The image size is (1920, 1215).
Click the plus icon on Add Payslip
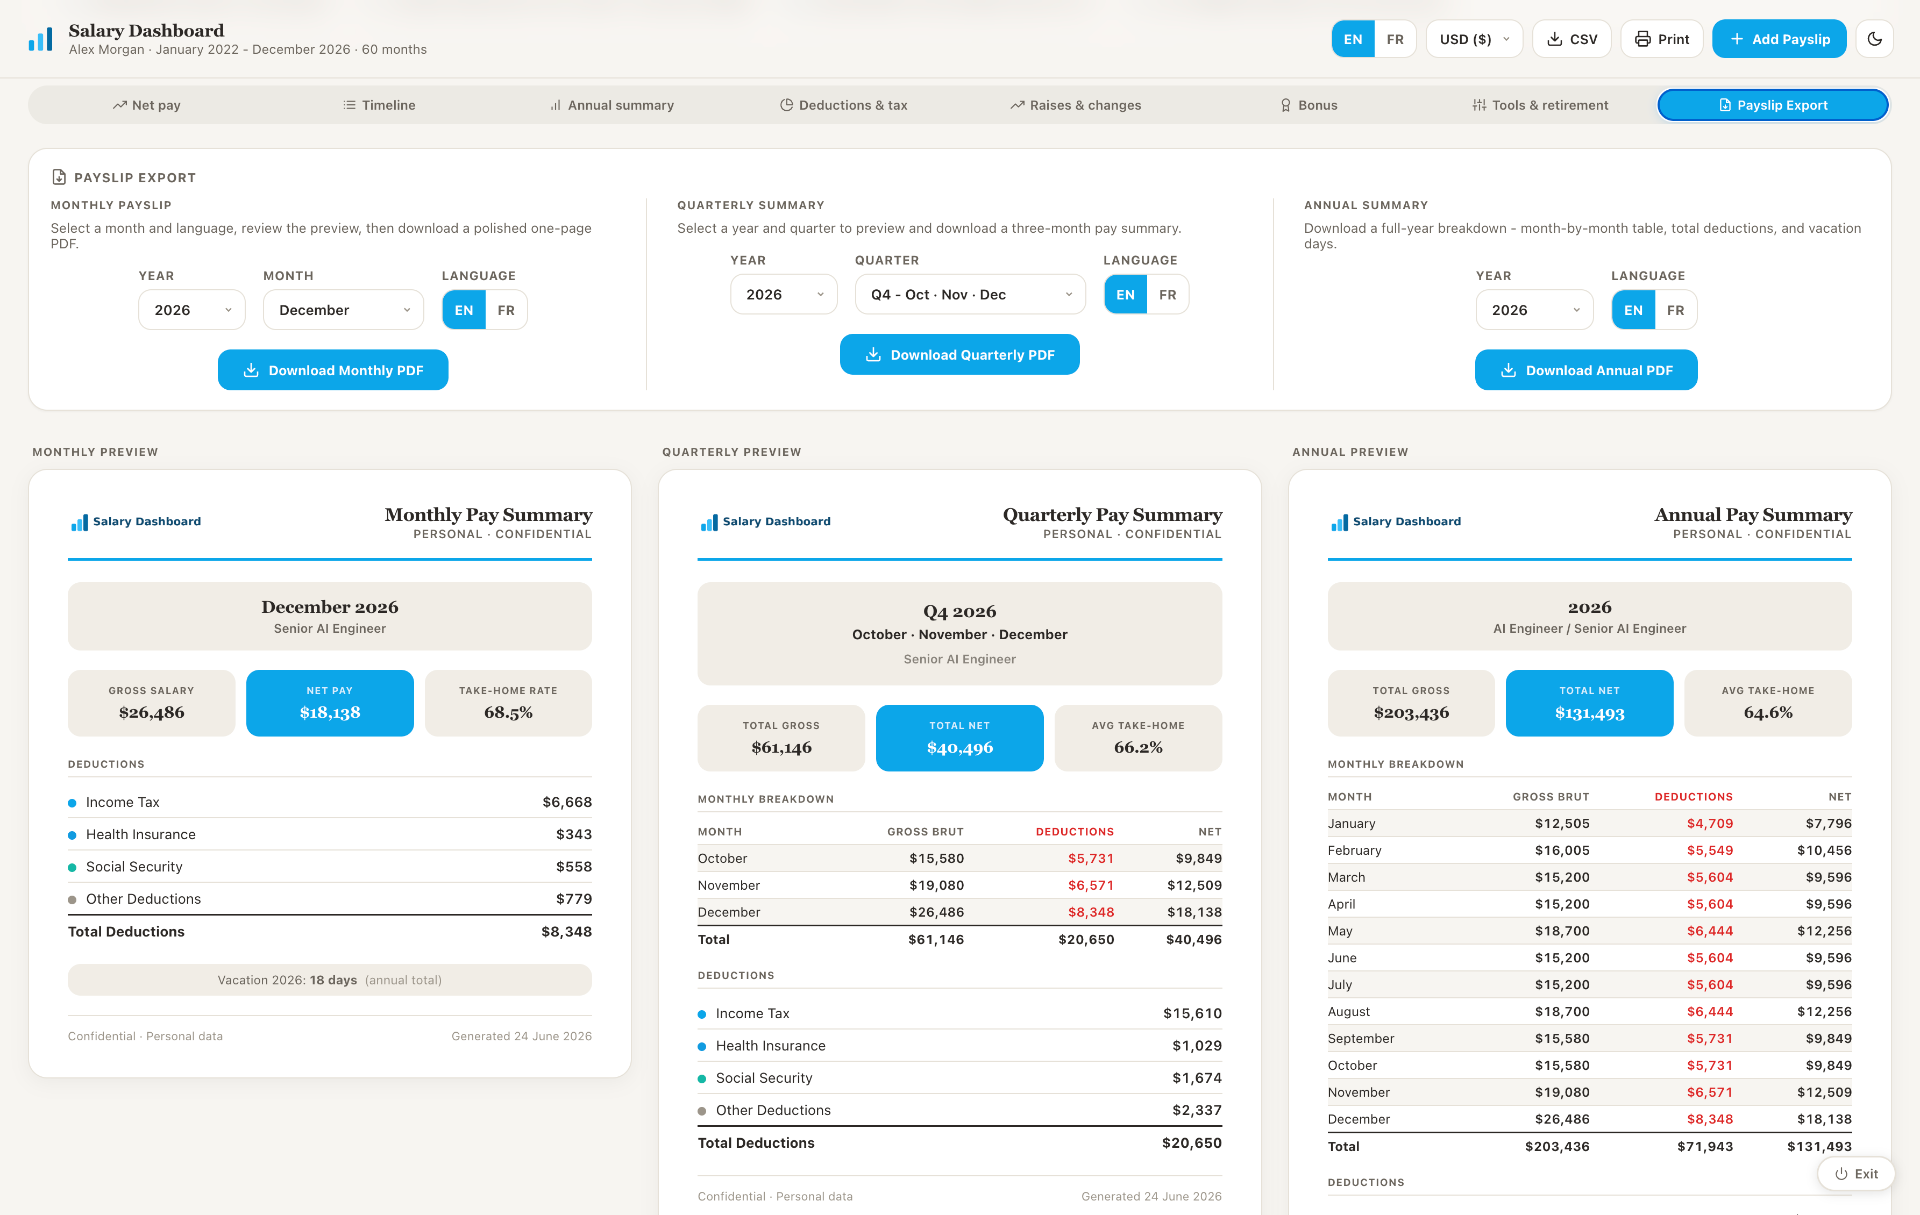(1737, 39)
